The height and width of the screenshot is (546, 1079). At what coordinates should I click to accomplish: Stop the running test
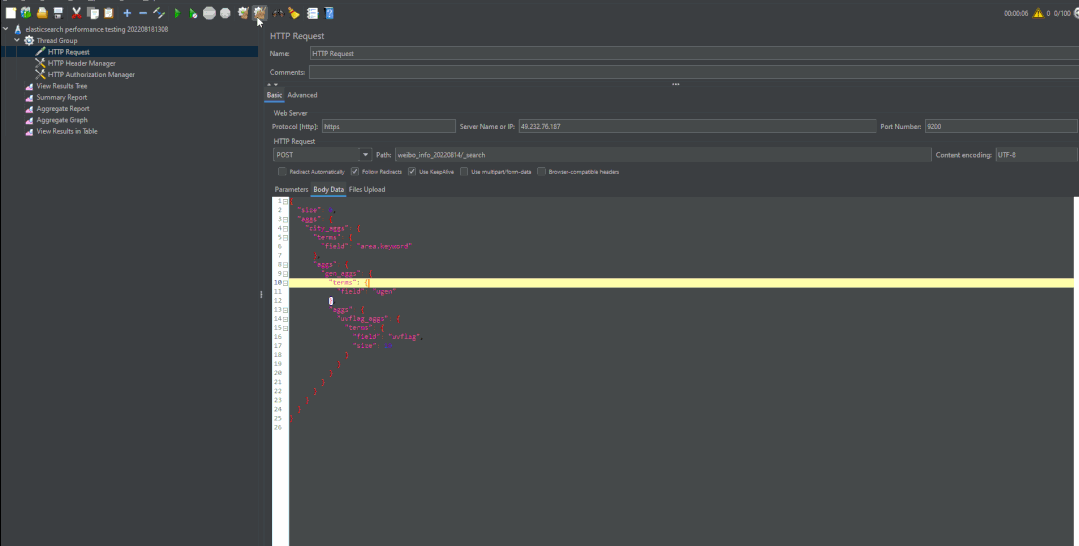click(209, 13)
